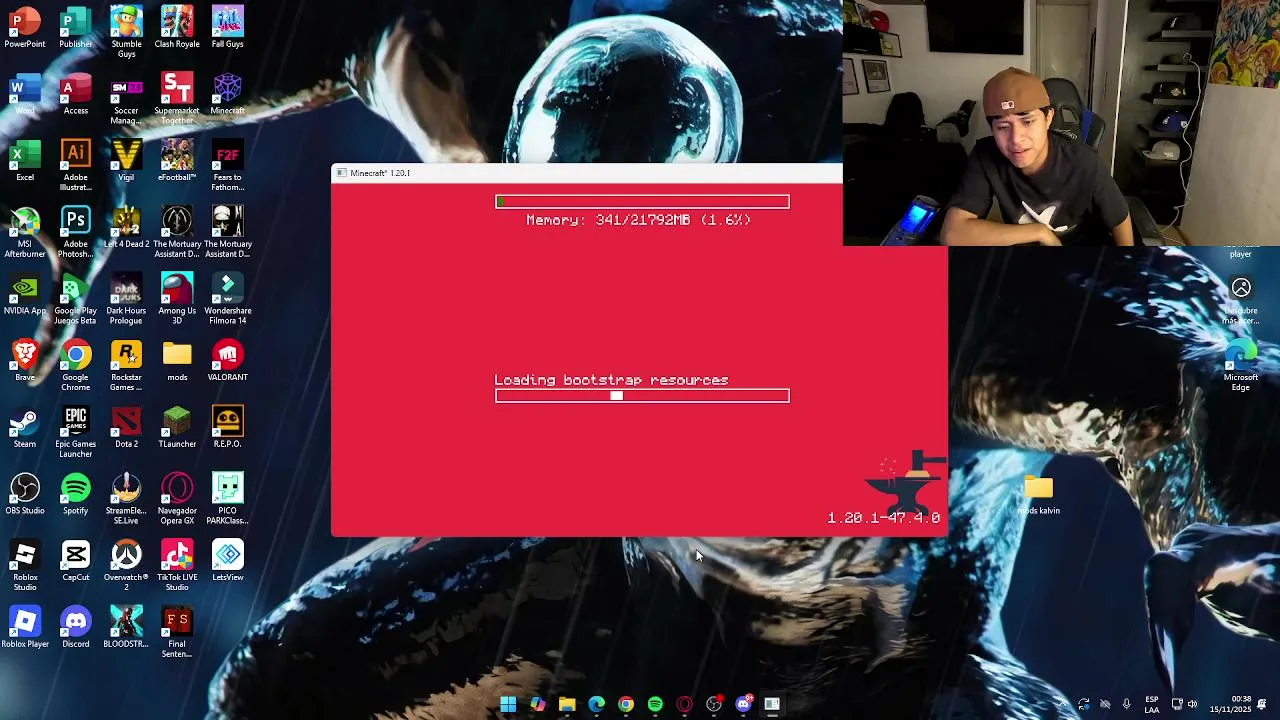Select Google Chrome desktop shortcut
Screen dimensions: 1280x720
(76, 365)
